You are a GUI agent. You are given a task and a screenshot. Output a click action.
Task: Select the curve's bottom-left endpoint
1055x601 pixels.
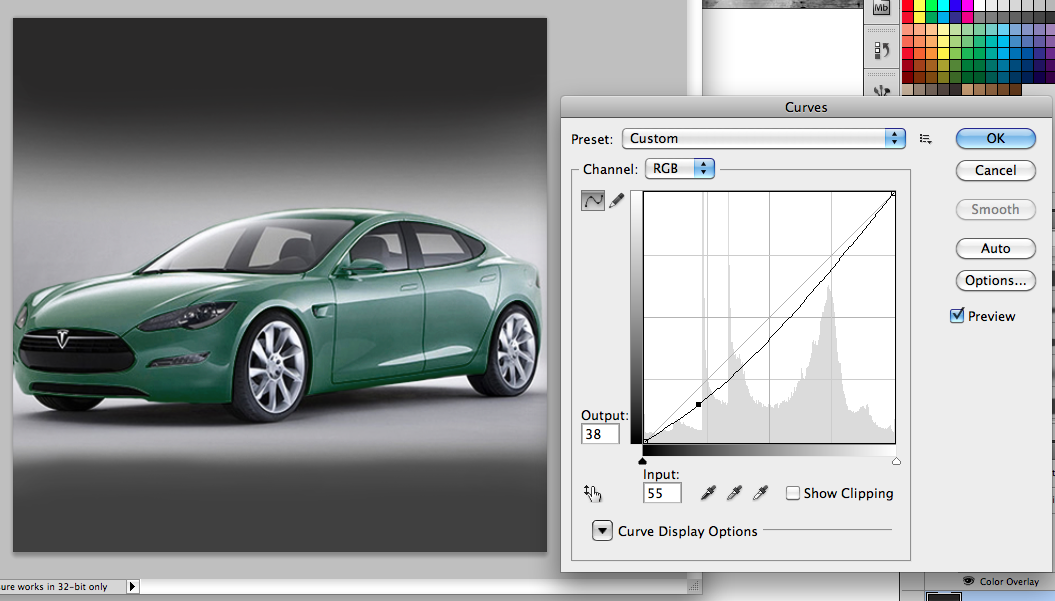[645, 441]
